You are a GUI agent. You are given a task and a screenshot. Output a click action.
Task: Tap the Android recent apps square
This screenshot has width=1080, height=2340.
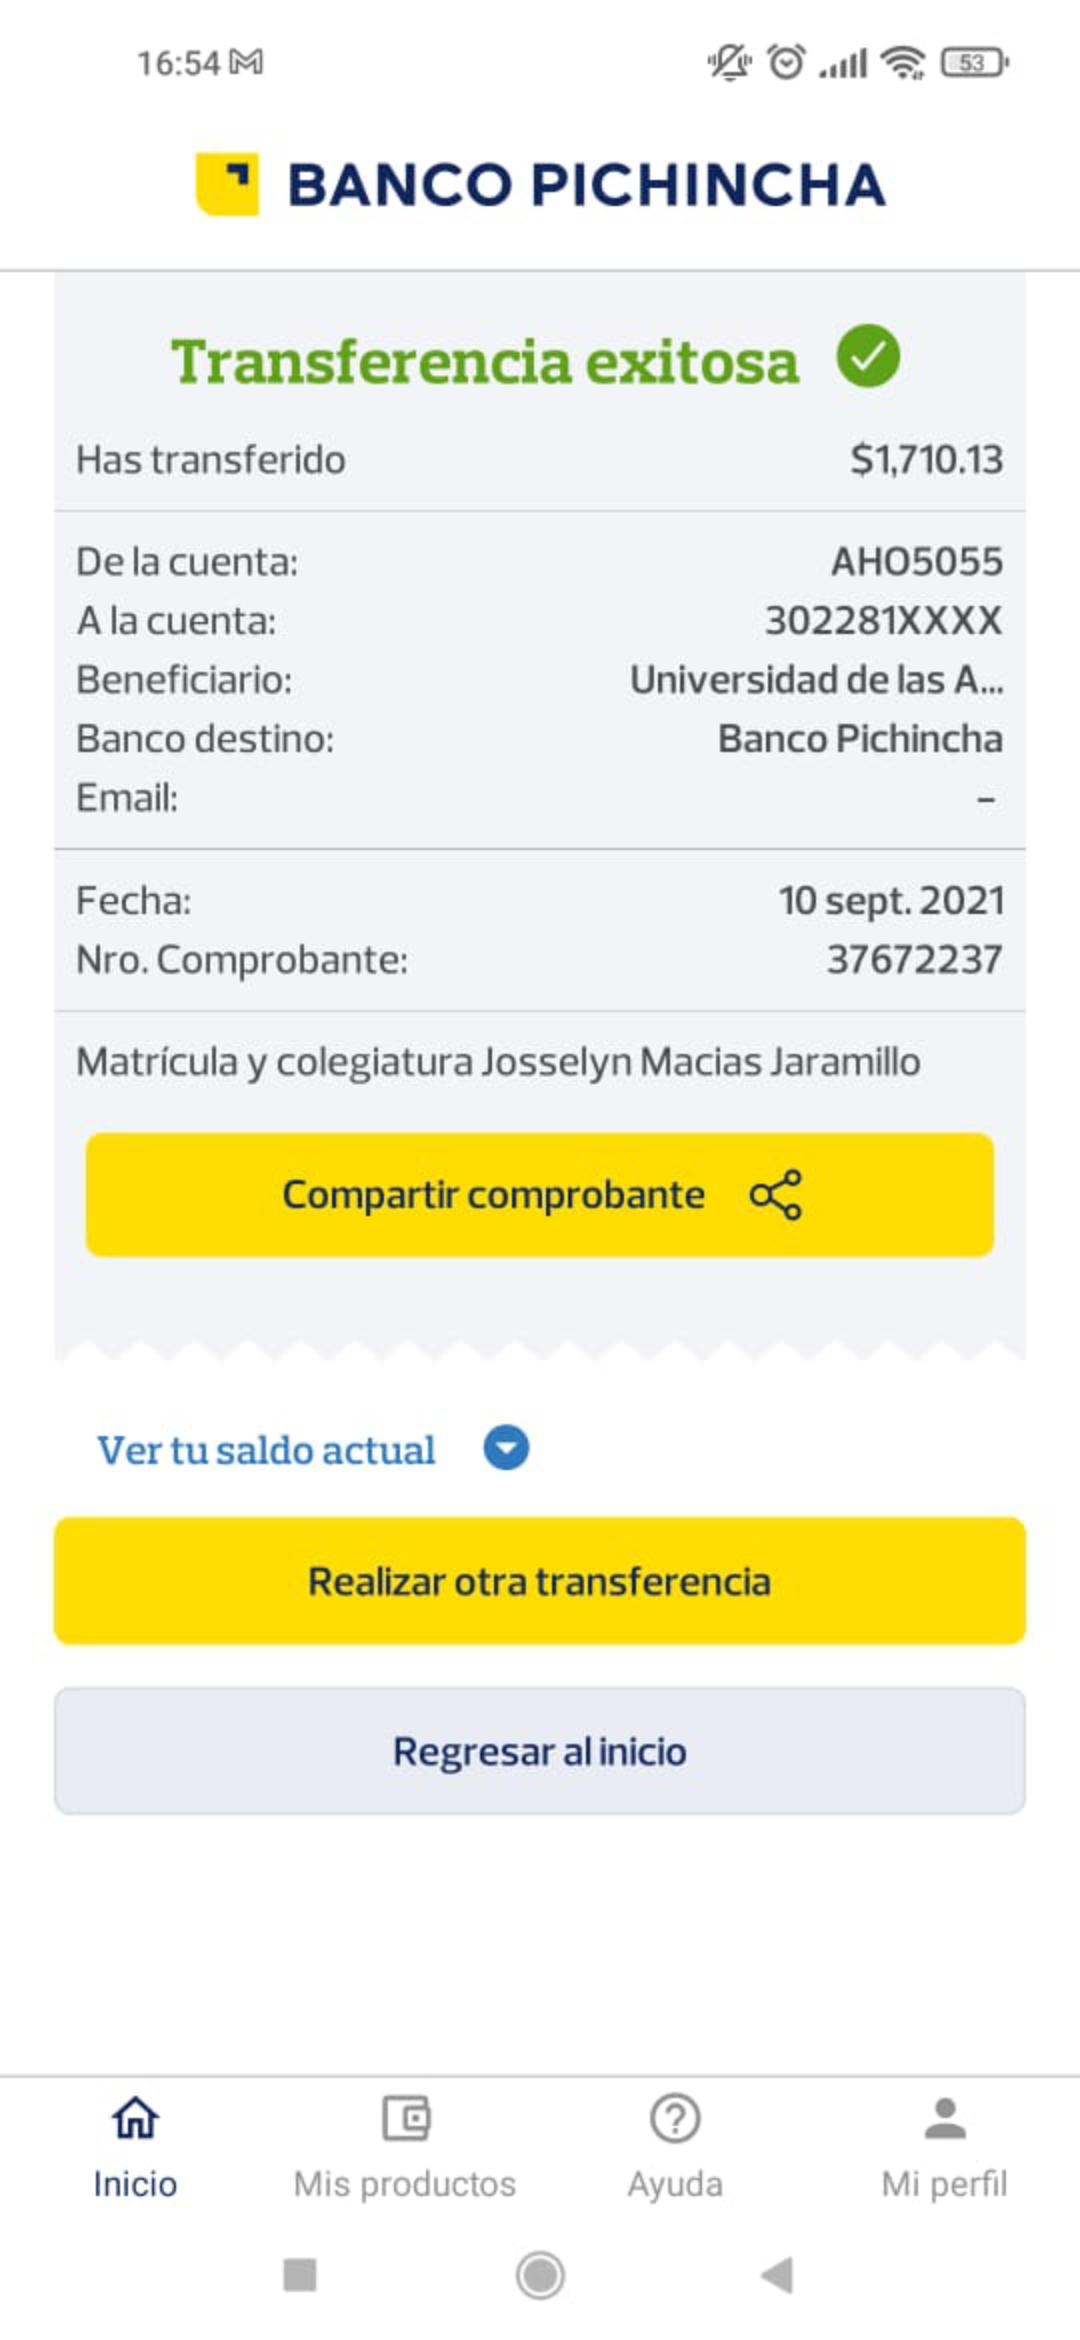coord(300,2275)
